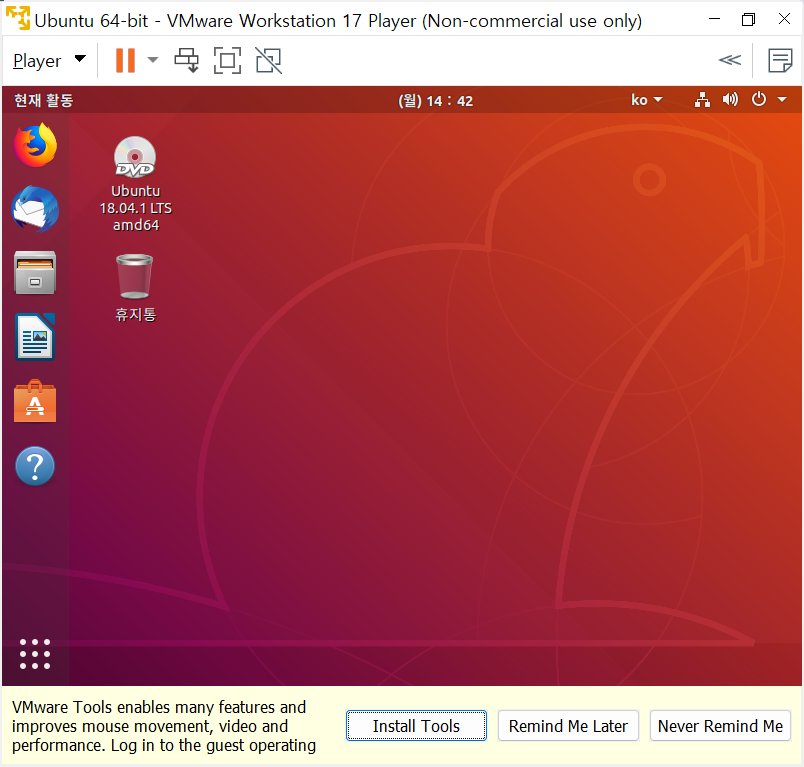Open Files manager from the dock
The height and width of the screenshot is (767, 804).
pos(35,273)
